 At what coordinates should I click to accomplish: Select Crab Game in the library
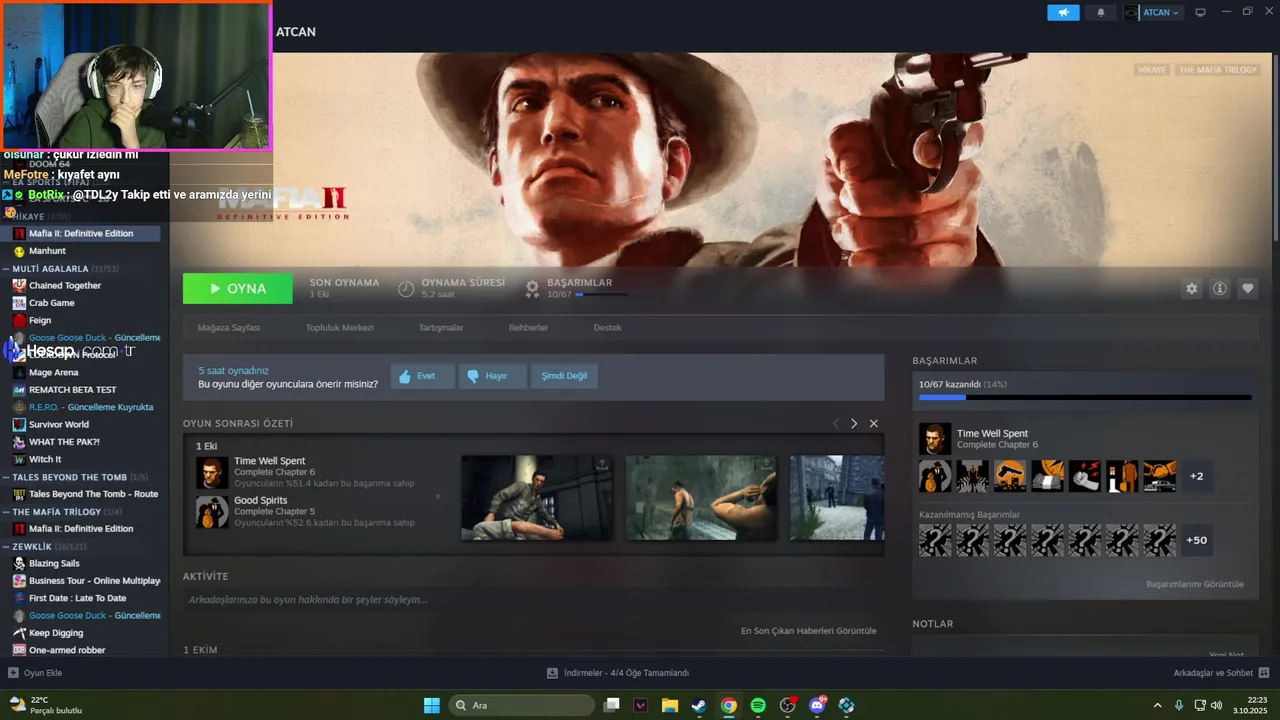pyautogui.click(x=51, y=303)
